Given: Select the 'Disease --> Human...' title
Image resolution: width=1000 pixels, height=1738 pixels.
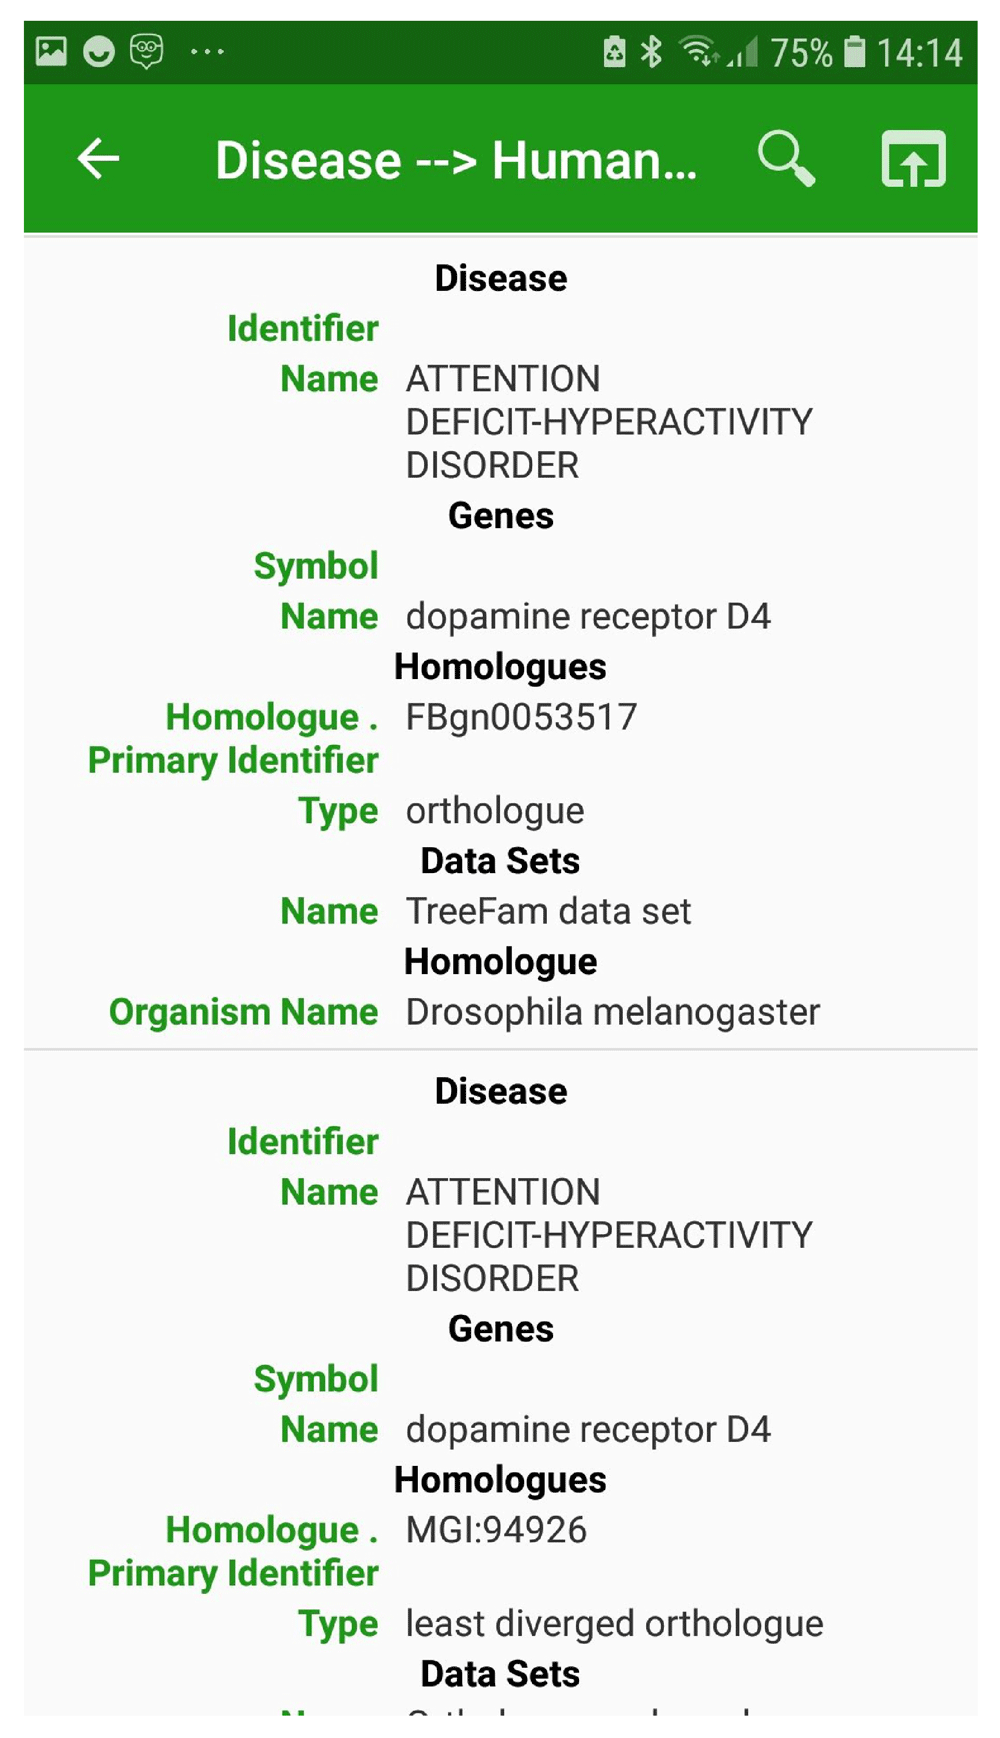Looking at the screenshot, I should [x=456, y=160].
